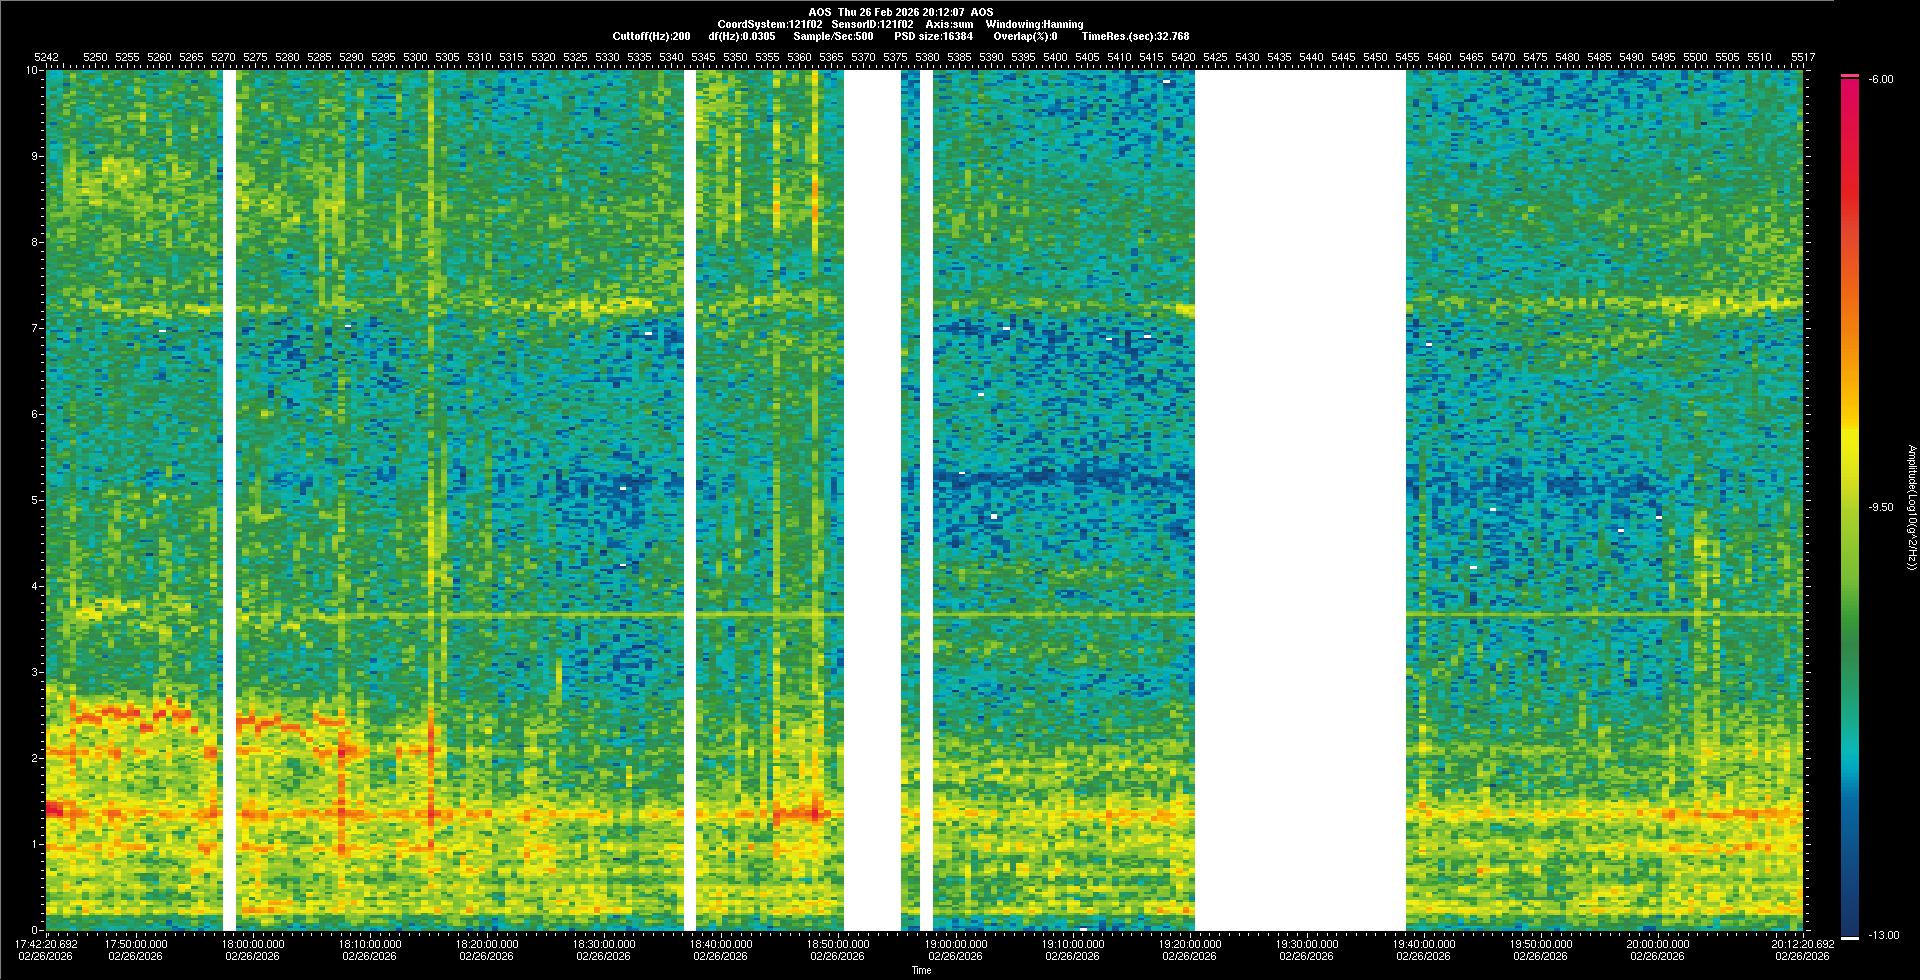The width and height of the screenshot is (1920, 980).
Task: Select time axis label 18:50:00.000
Action: (x=838, y=943)
